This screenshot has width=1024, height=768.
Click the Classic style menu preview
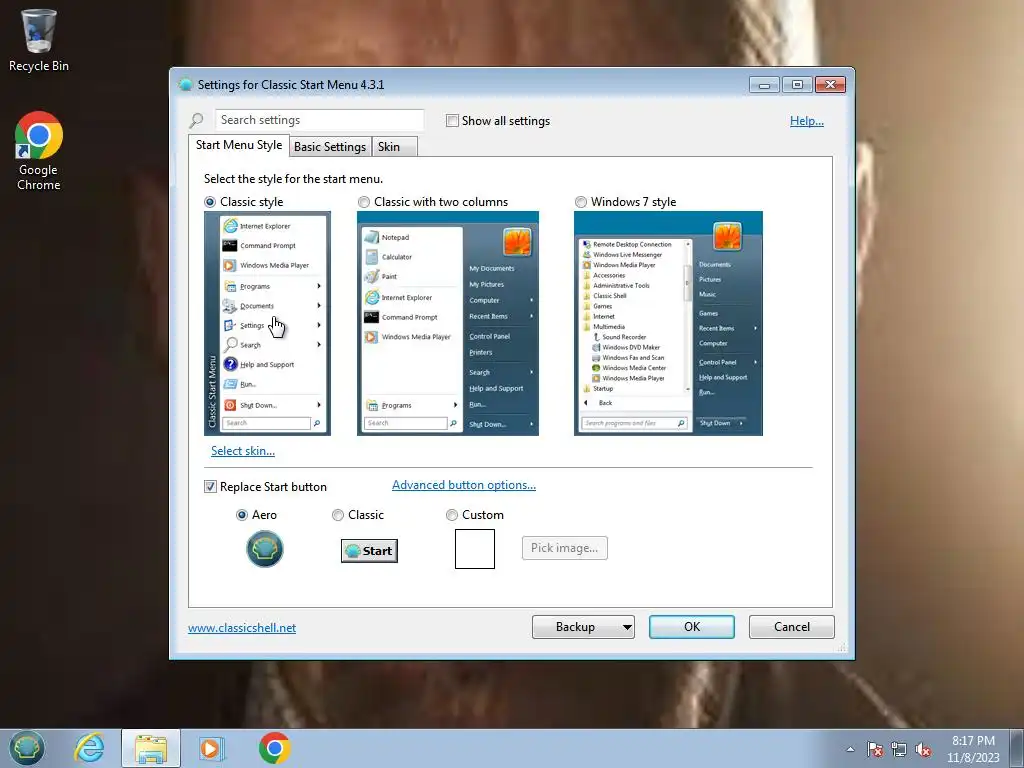pos(267,323)
